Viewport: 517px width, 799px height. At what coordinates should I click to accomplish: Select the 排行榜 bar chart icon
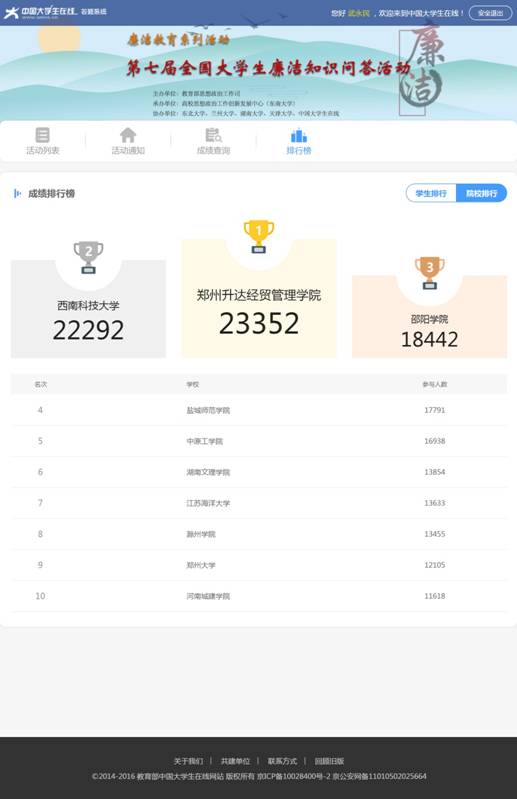coord(298,136)
